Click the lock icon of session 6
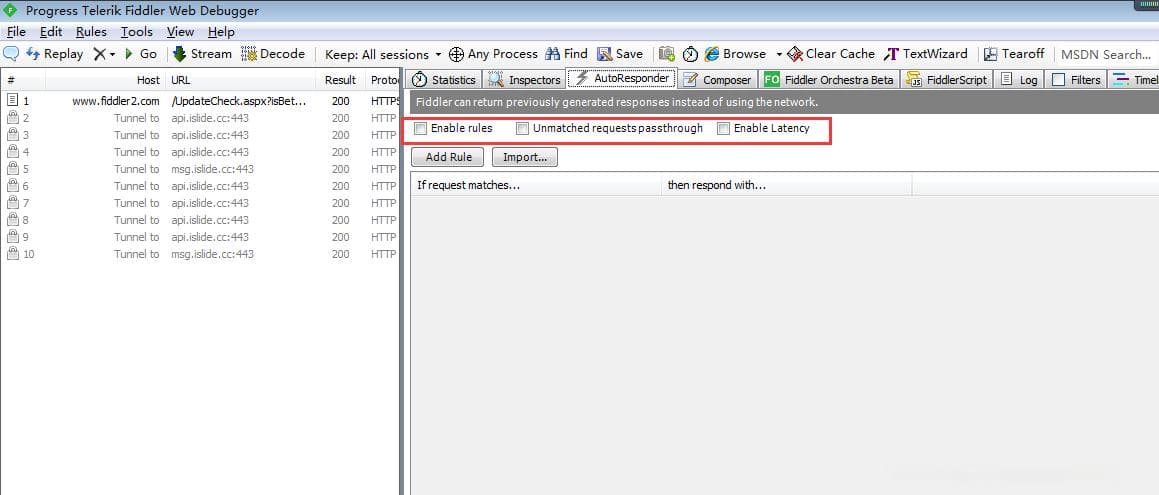 coord(13,185)
